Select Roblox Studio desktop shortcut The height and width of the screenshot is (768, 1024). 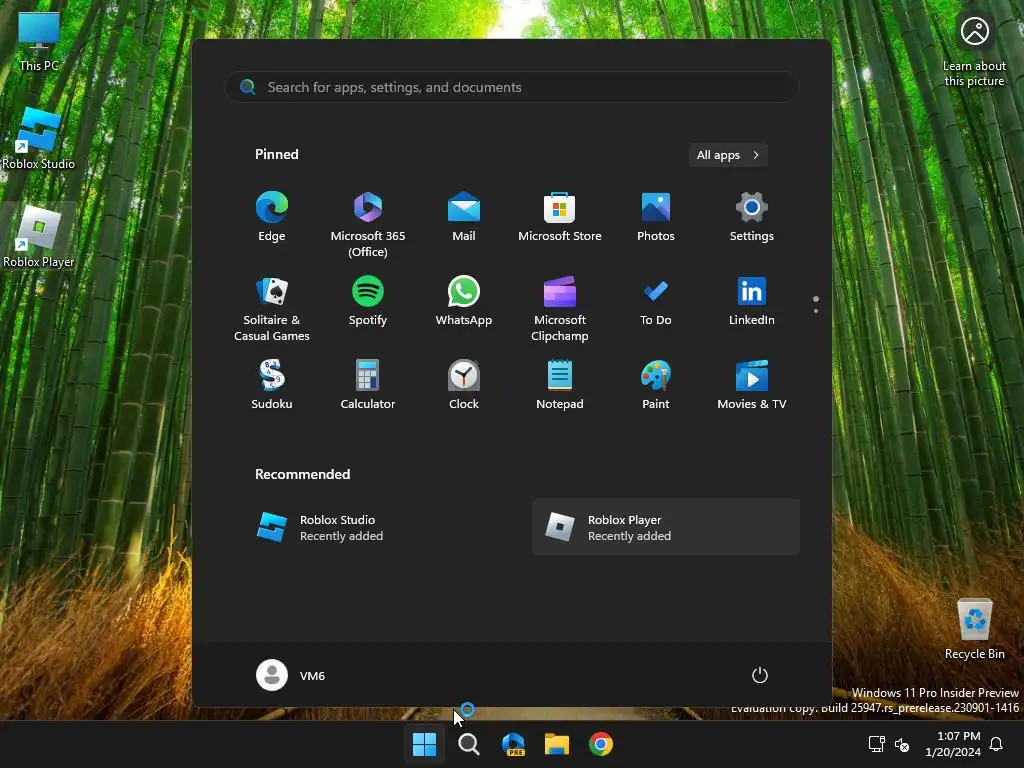[x=39, y=138]
